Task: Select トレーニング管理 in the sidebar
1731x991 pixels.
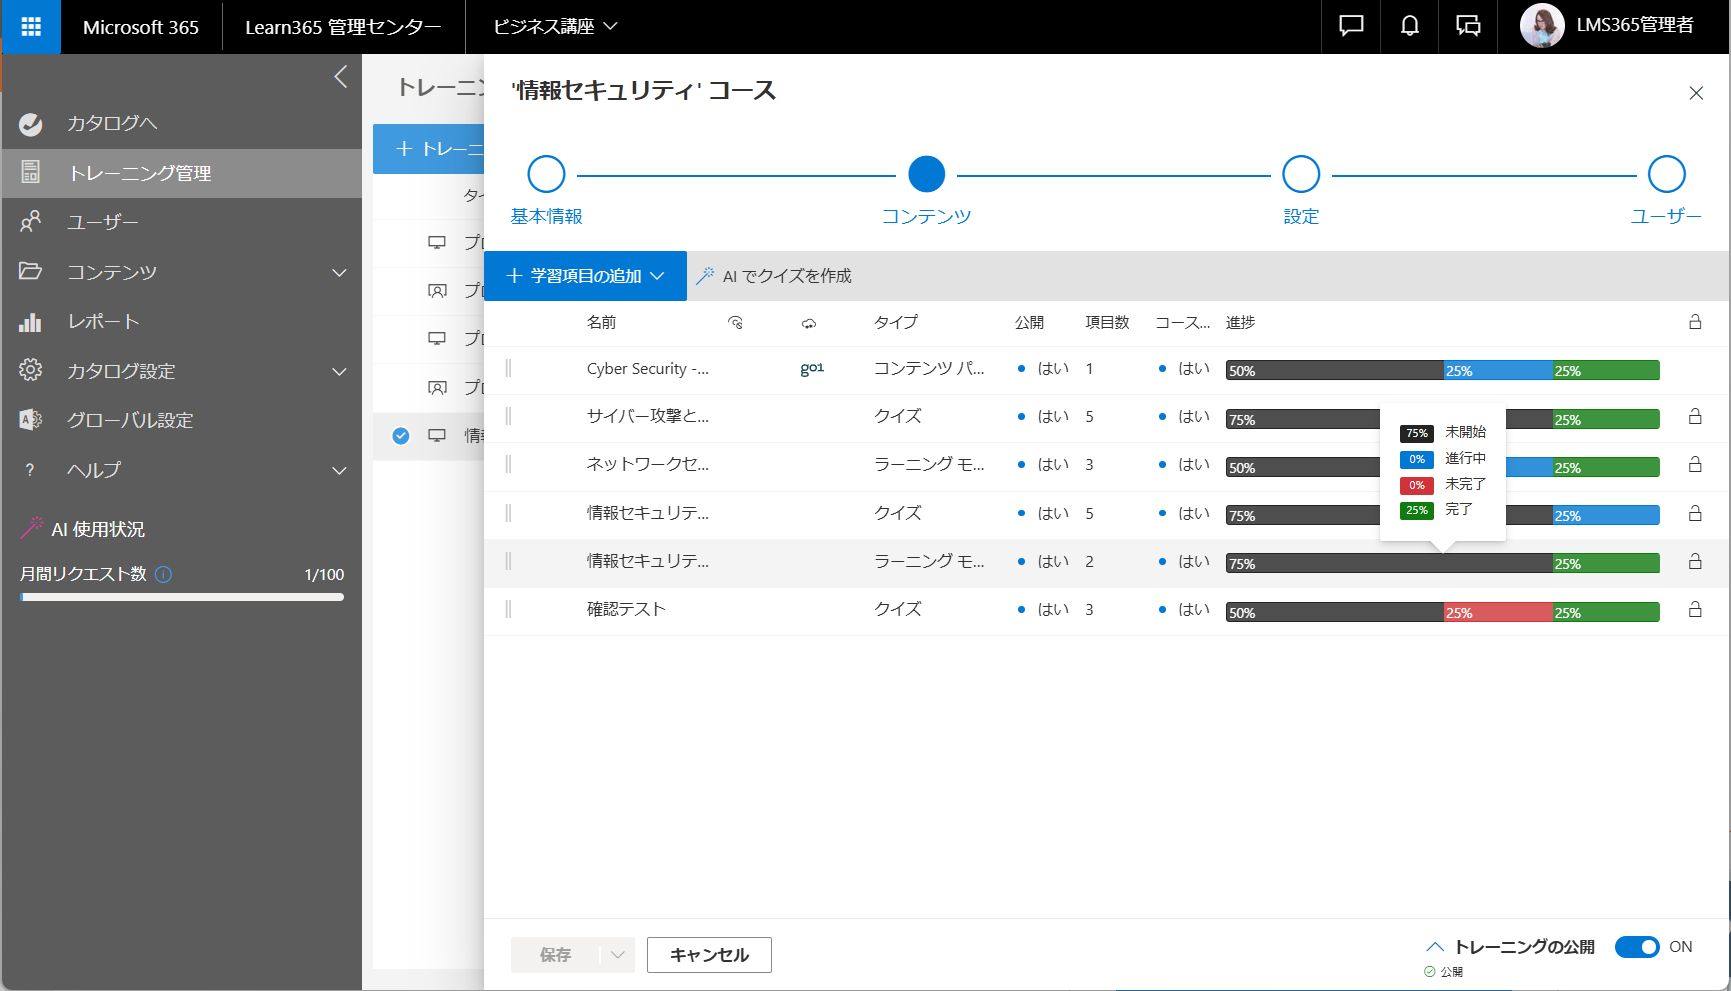Action: [x=181, y=173]
